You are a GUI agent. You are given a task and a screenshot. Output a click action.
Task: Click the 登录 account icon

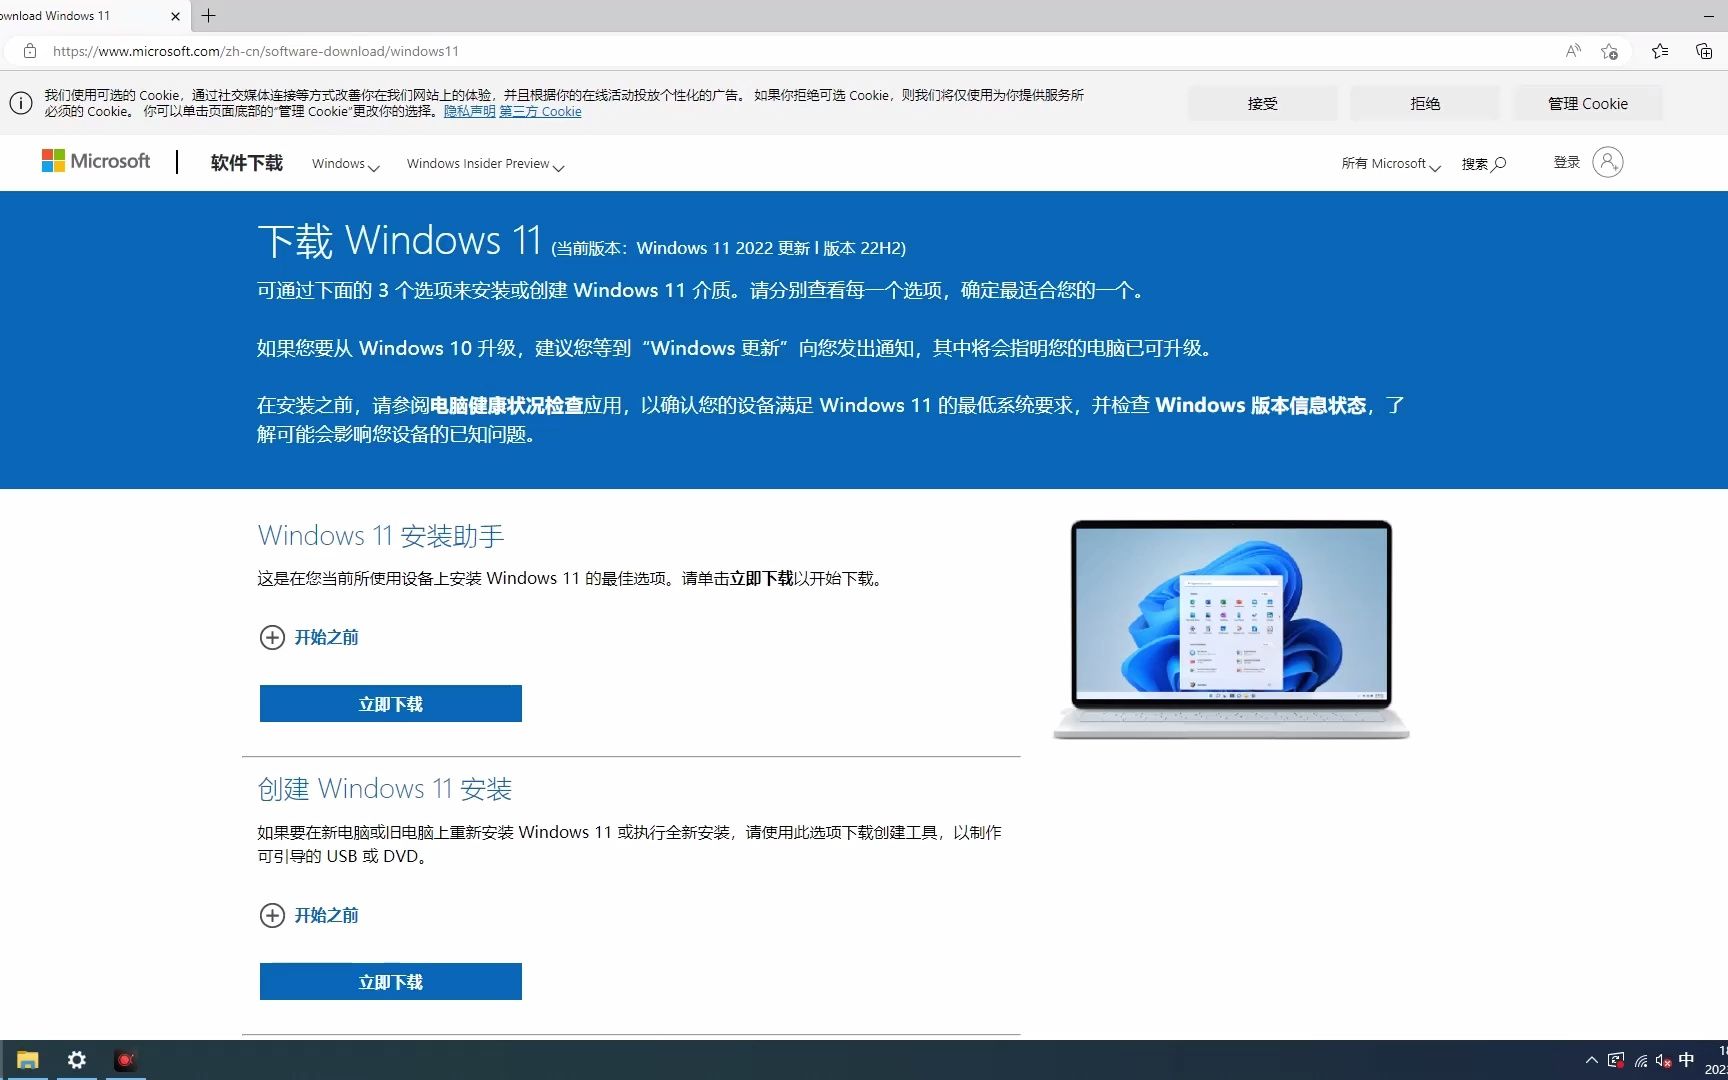(x=1607, y=161)
